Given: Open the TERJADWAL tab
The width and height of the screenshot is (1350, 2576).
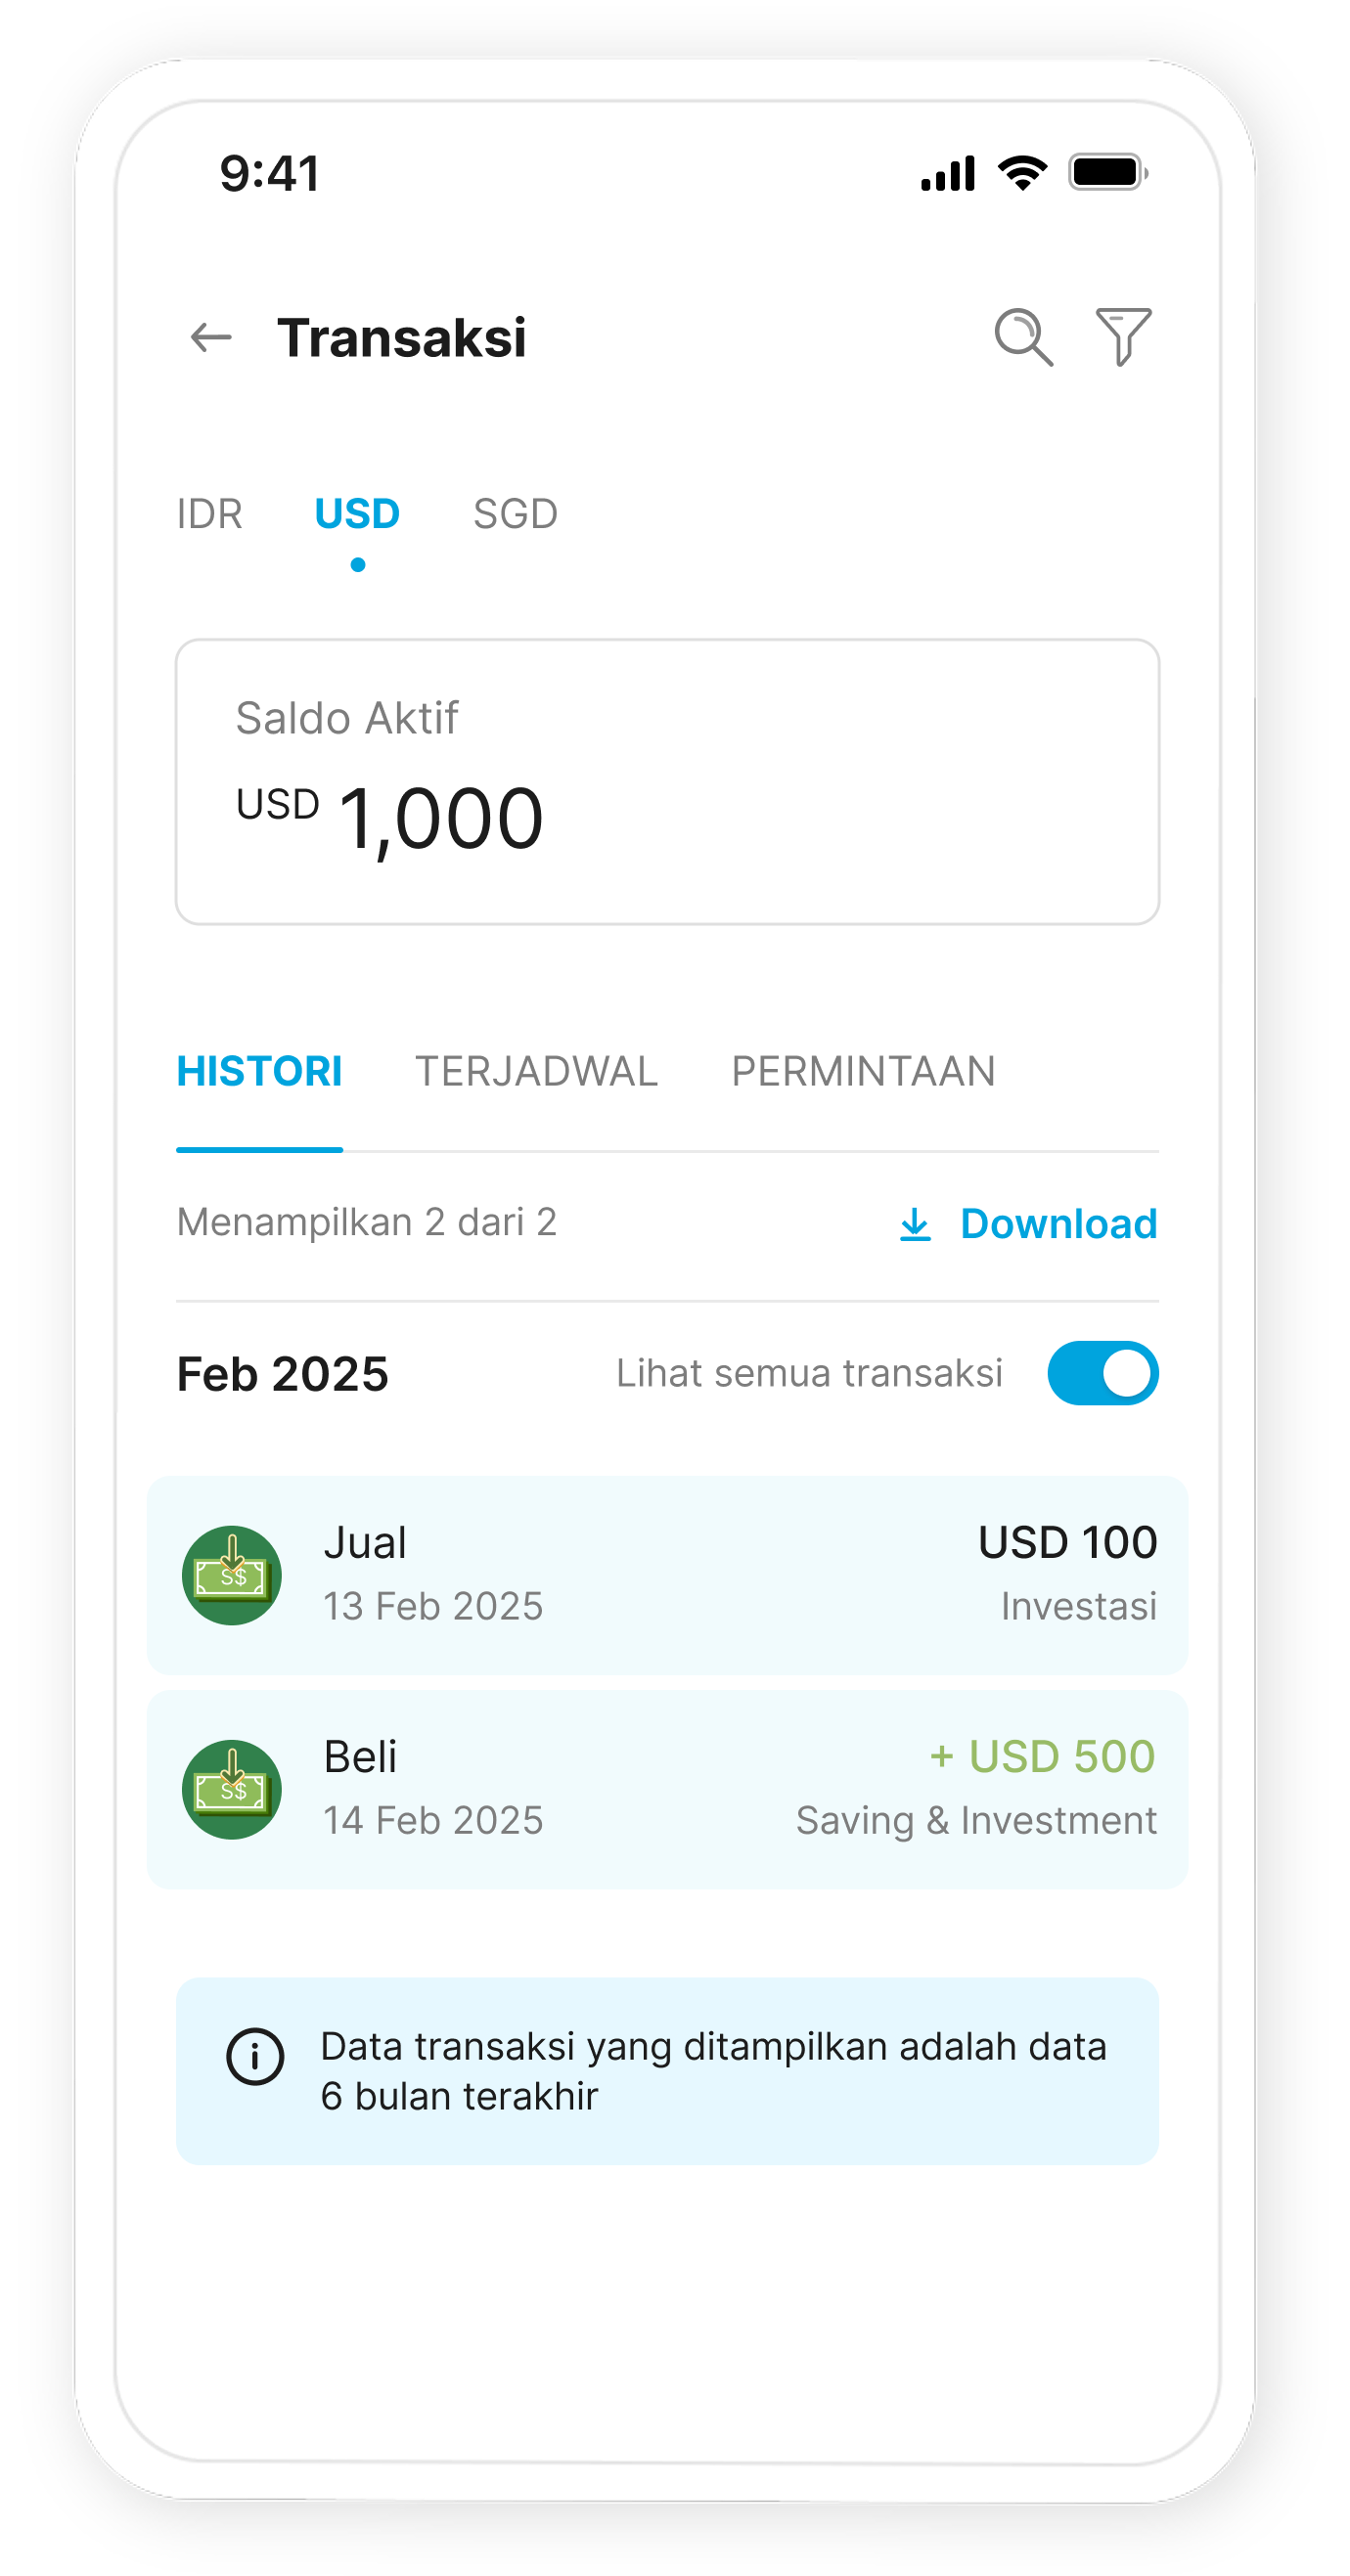Looking at the screenshot, I should click(536, 1072).
